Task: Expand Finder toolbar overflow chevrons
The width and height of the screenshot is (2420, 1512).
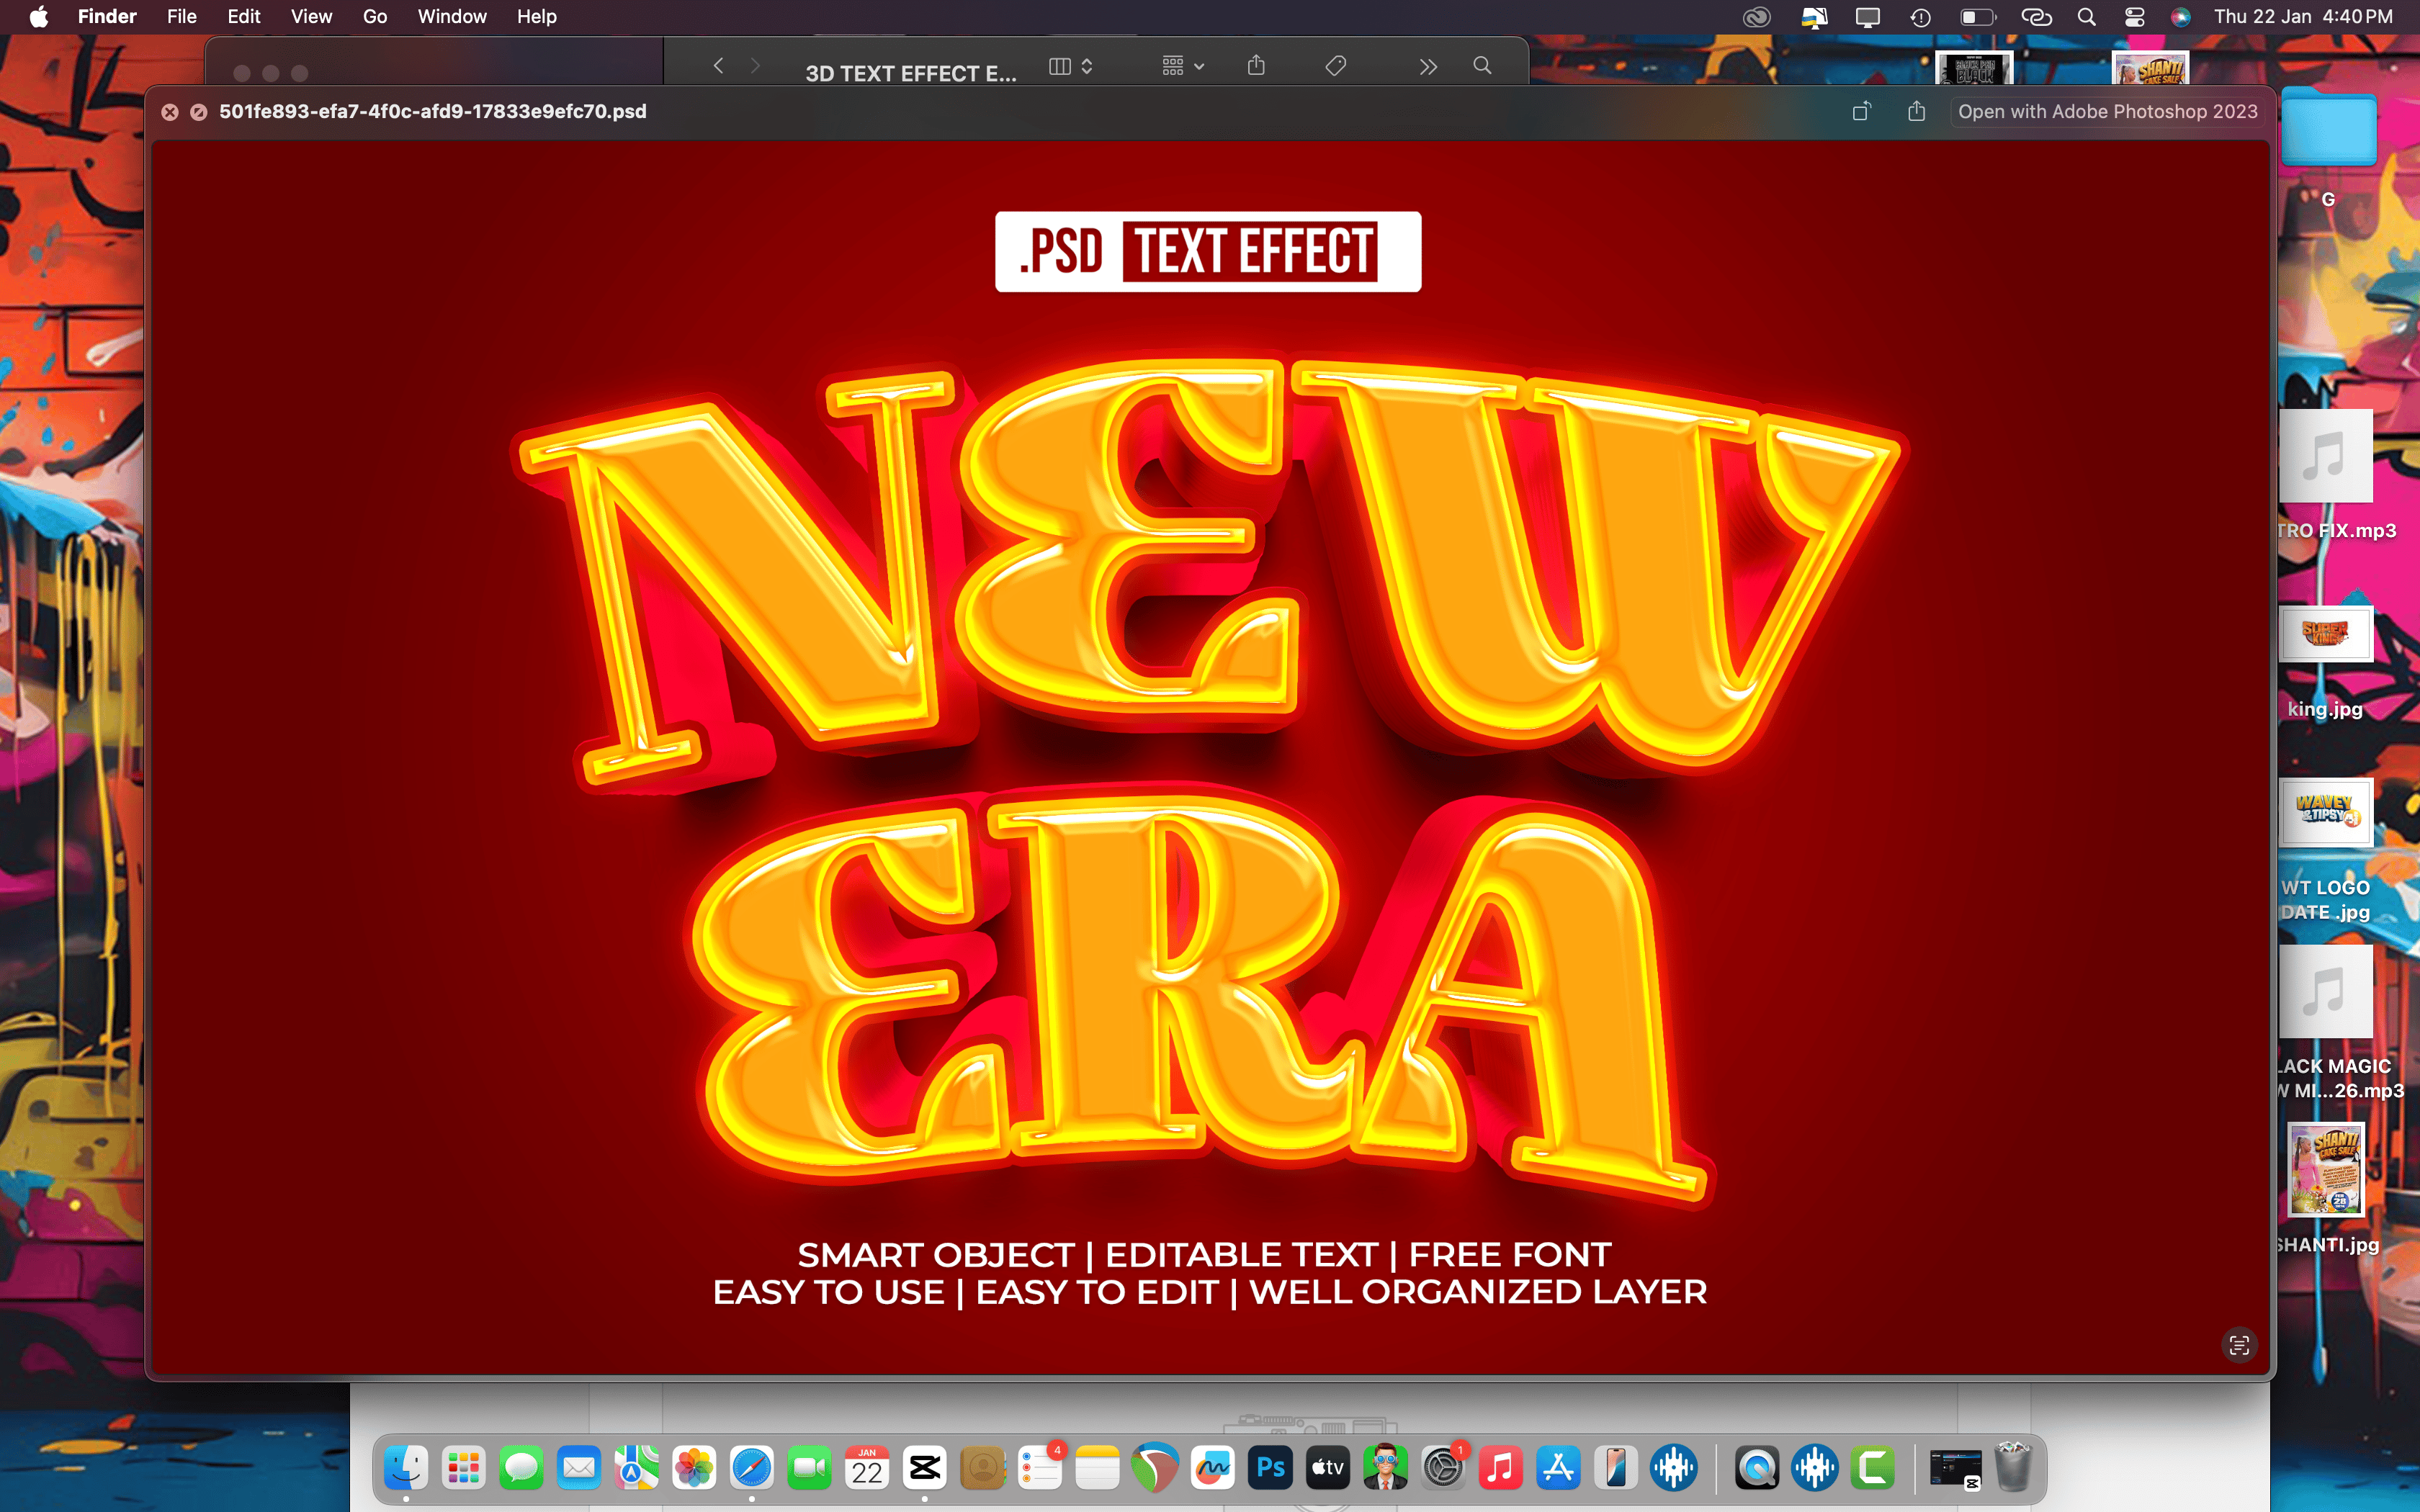Action: (1428, 67)
